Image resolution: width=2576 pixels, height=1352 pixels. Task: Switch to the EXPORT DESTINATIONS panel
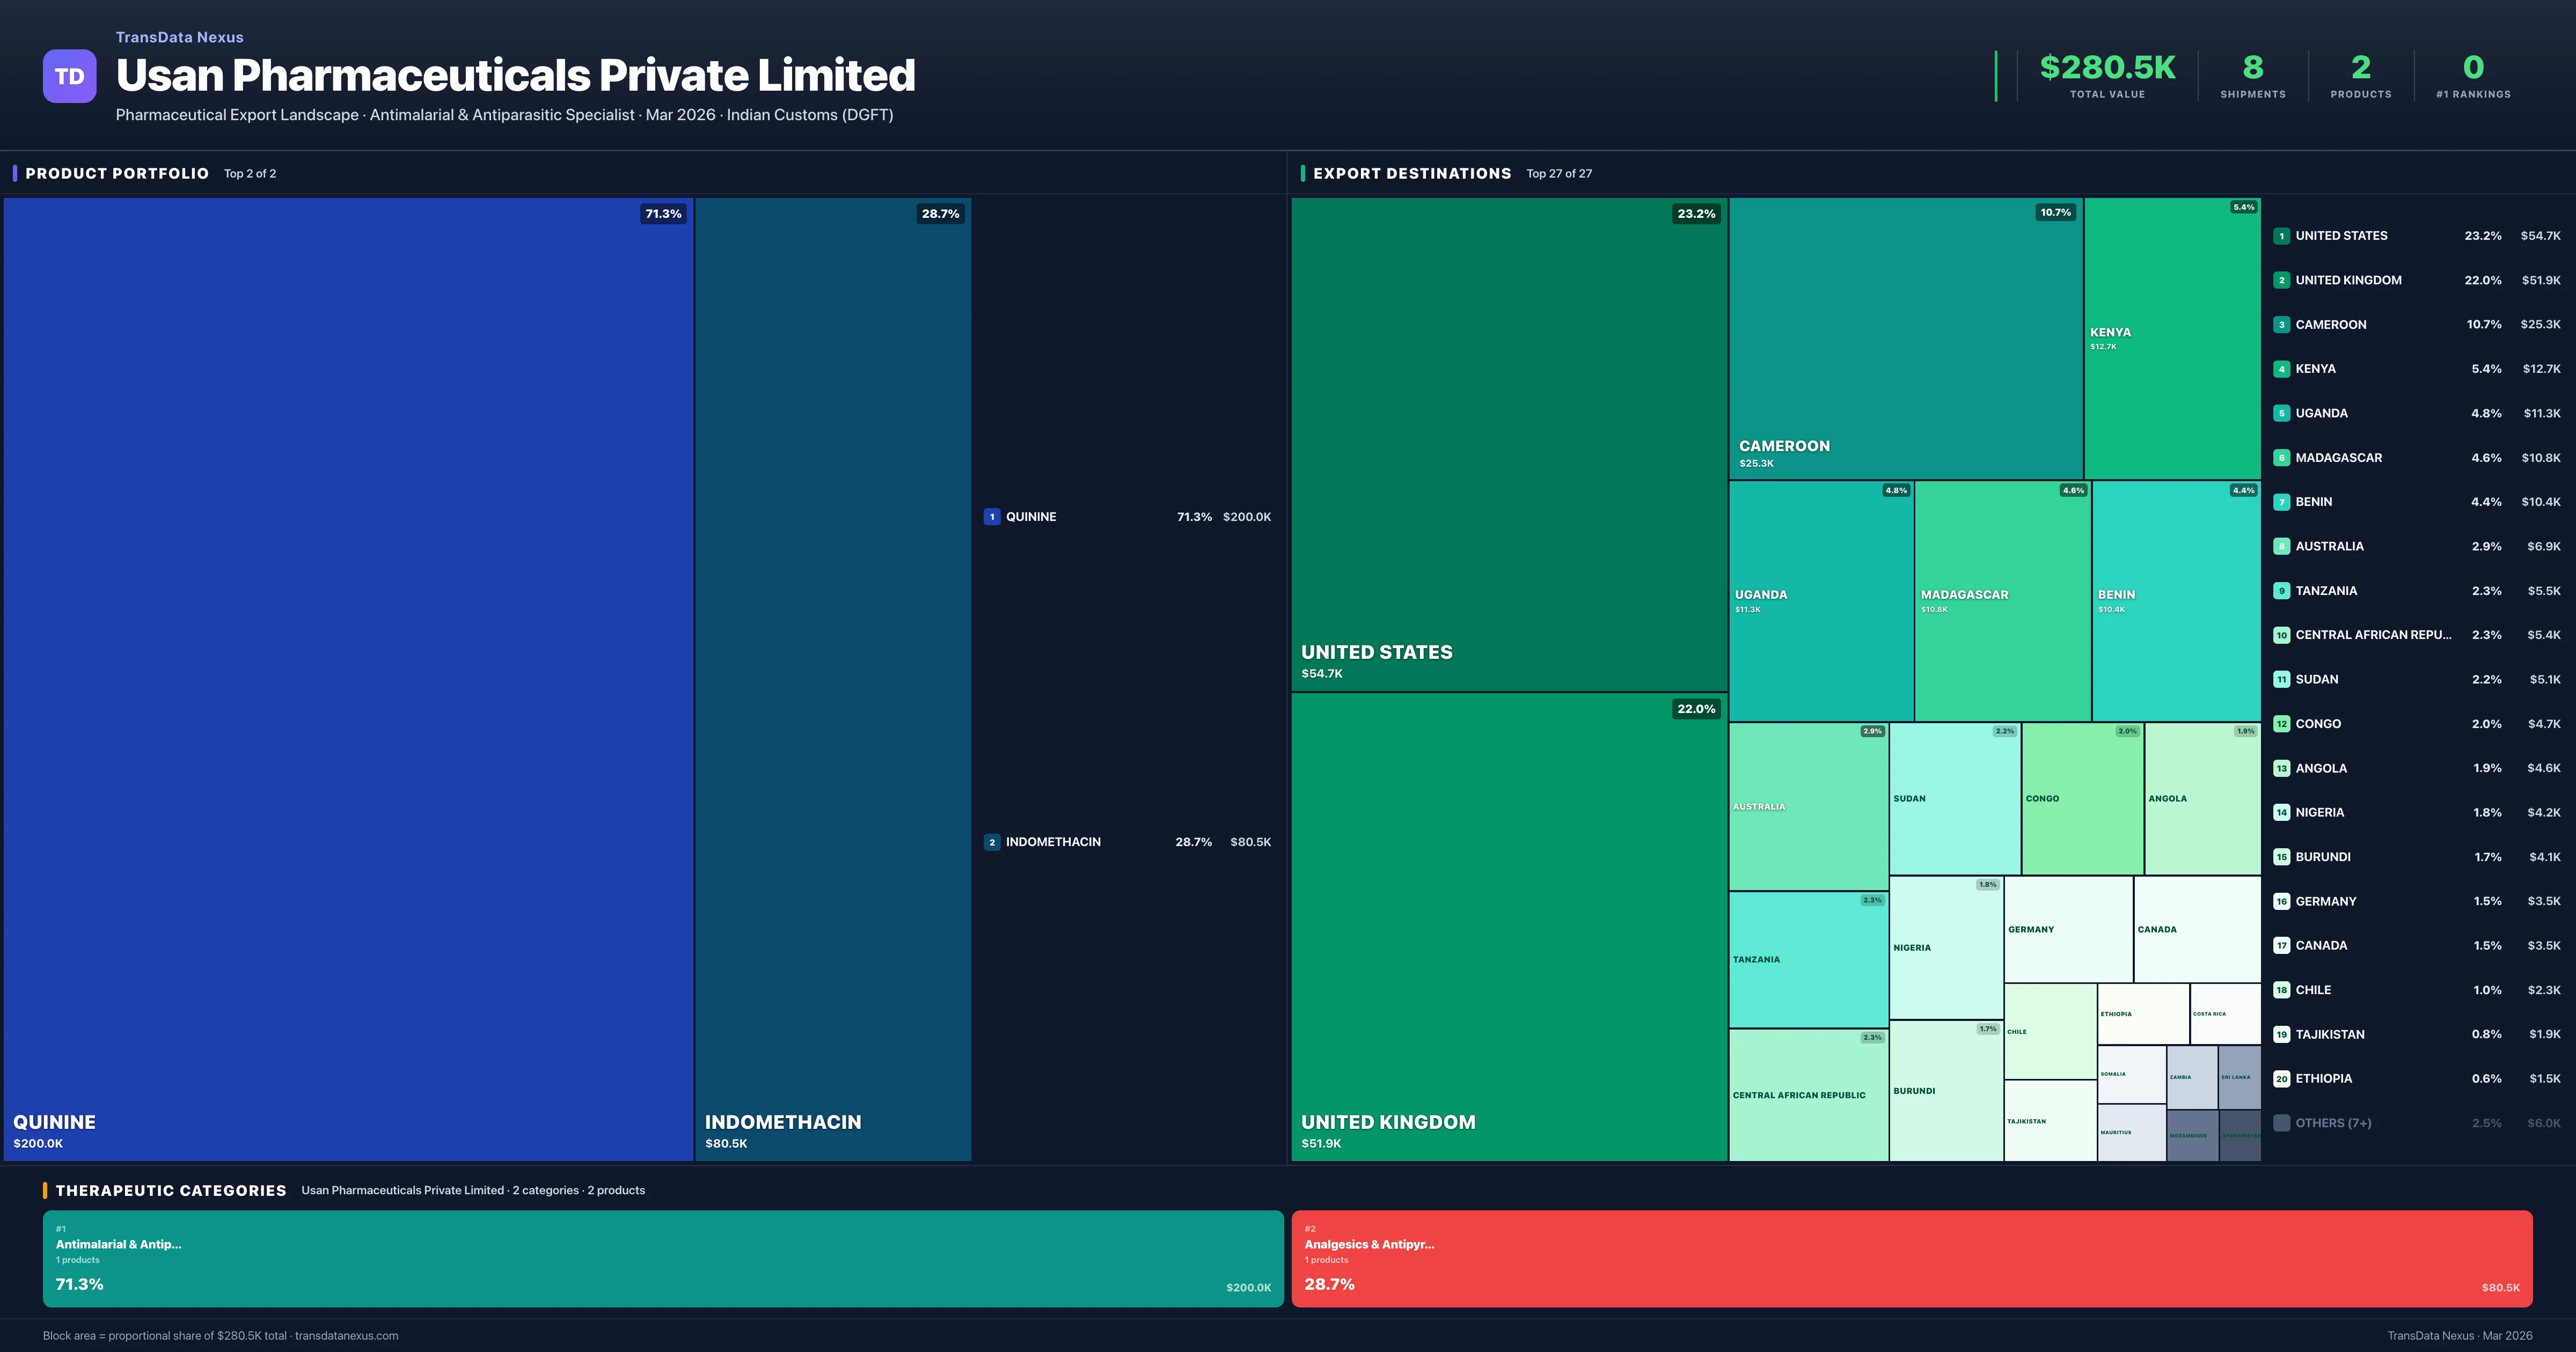(1411, 173)
